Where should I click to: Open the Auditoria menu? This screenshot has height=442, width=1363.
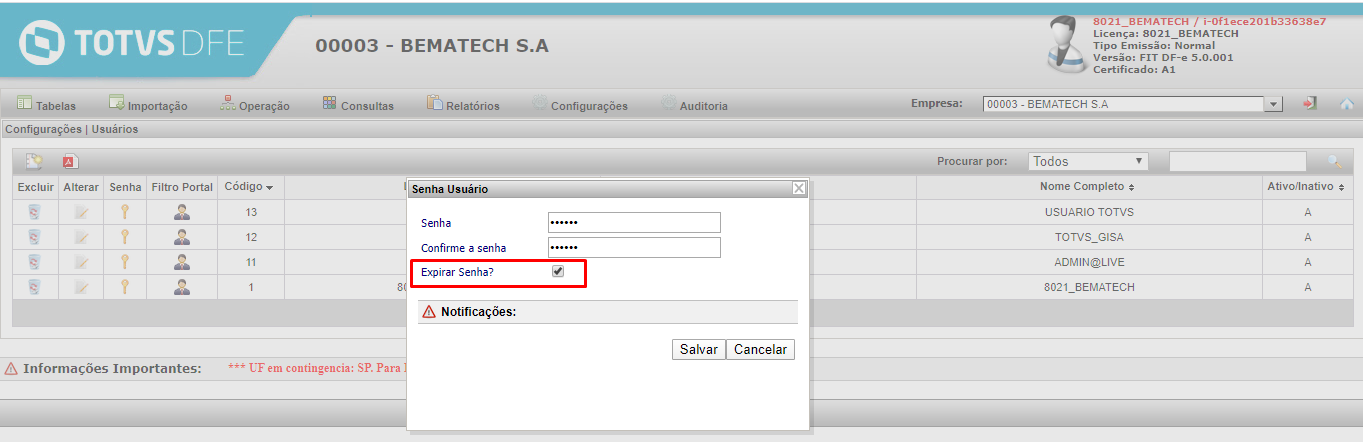pyautogui.click(x=694, y=105)
